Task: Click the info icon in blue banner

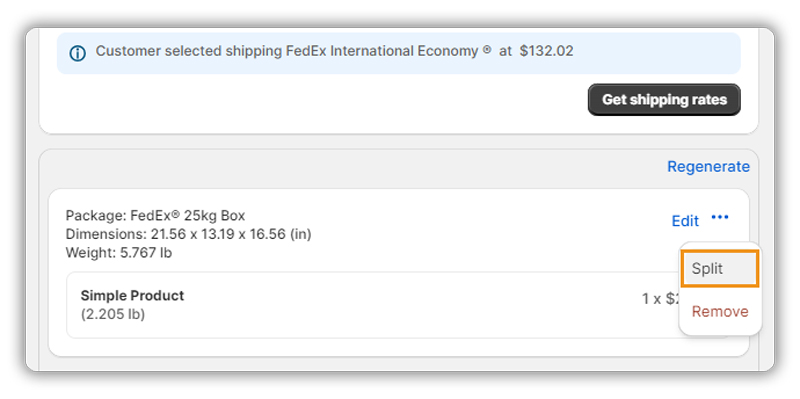Action: [78, 53]
